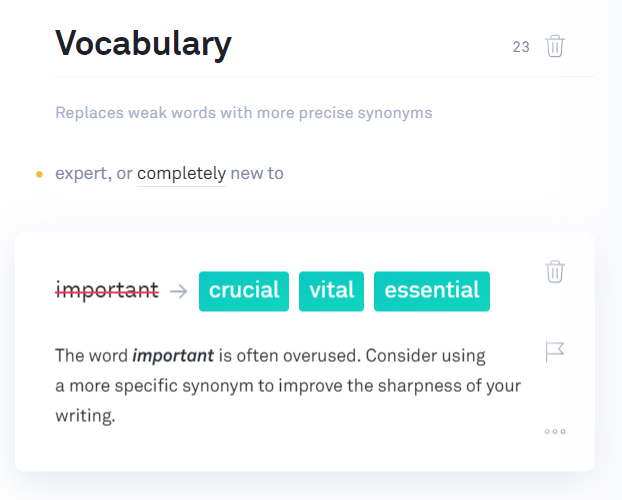Click the trash icon beside the 23 count
Screen dimensions: 622x500
555,46
